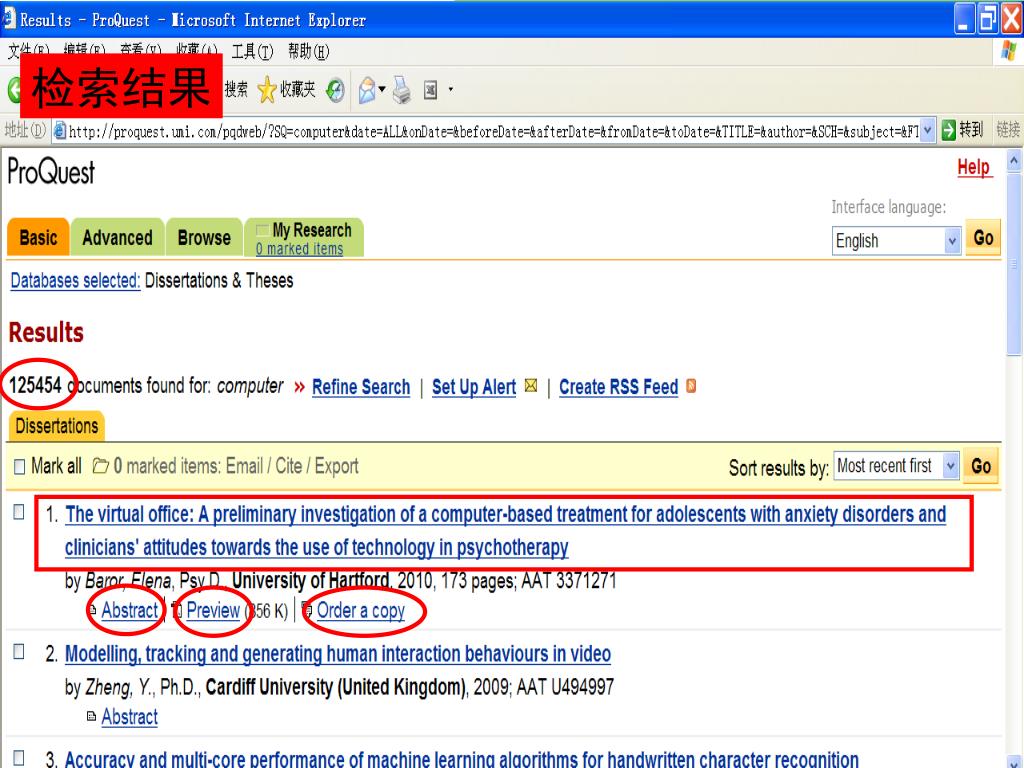Open the Databases selected link
Image resolution: width=1024 pixels, height=768 pixels.
(75, 280)
